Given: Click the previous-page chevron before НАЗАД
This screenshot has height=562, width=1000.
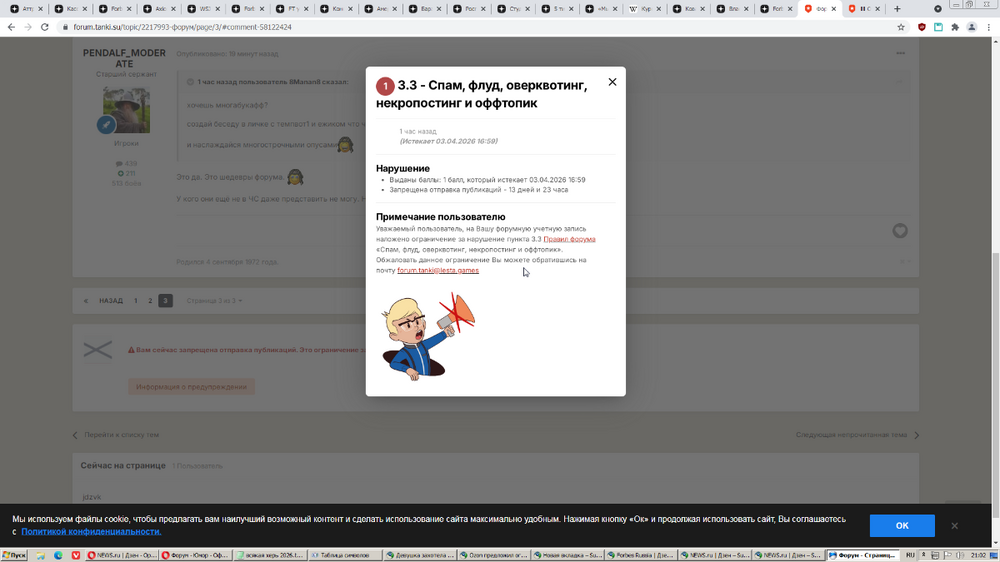Looking at the screenshot, I should [x=86, y=300].
